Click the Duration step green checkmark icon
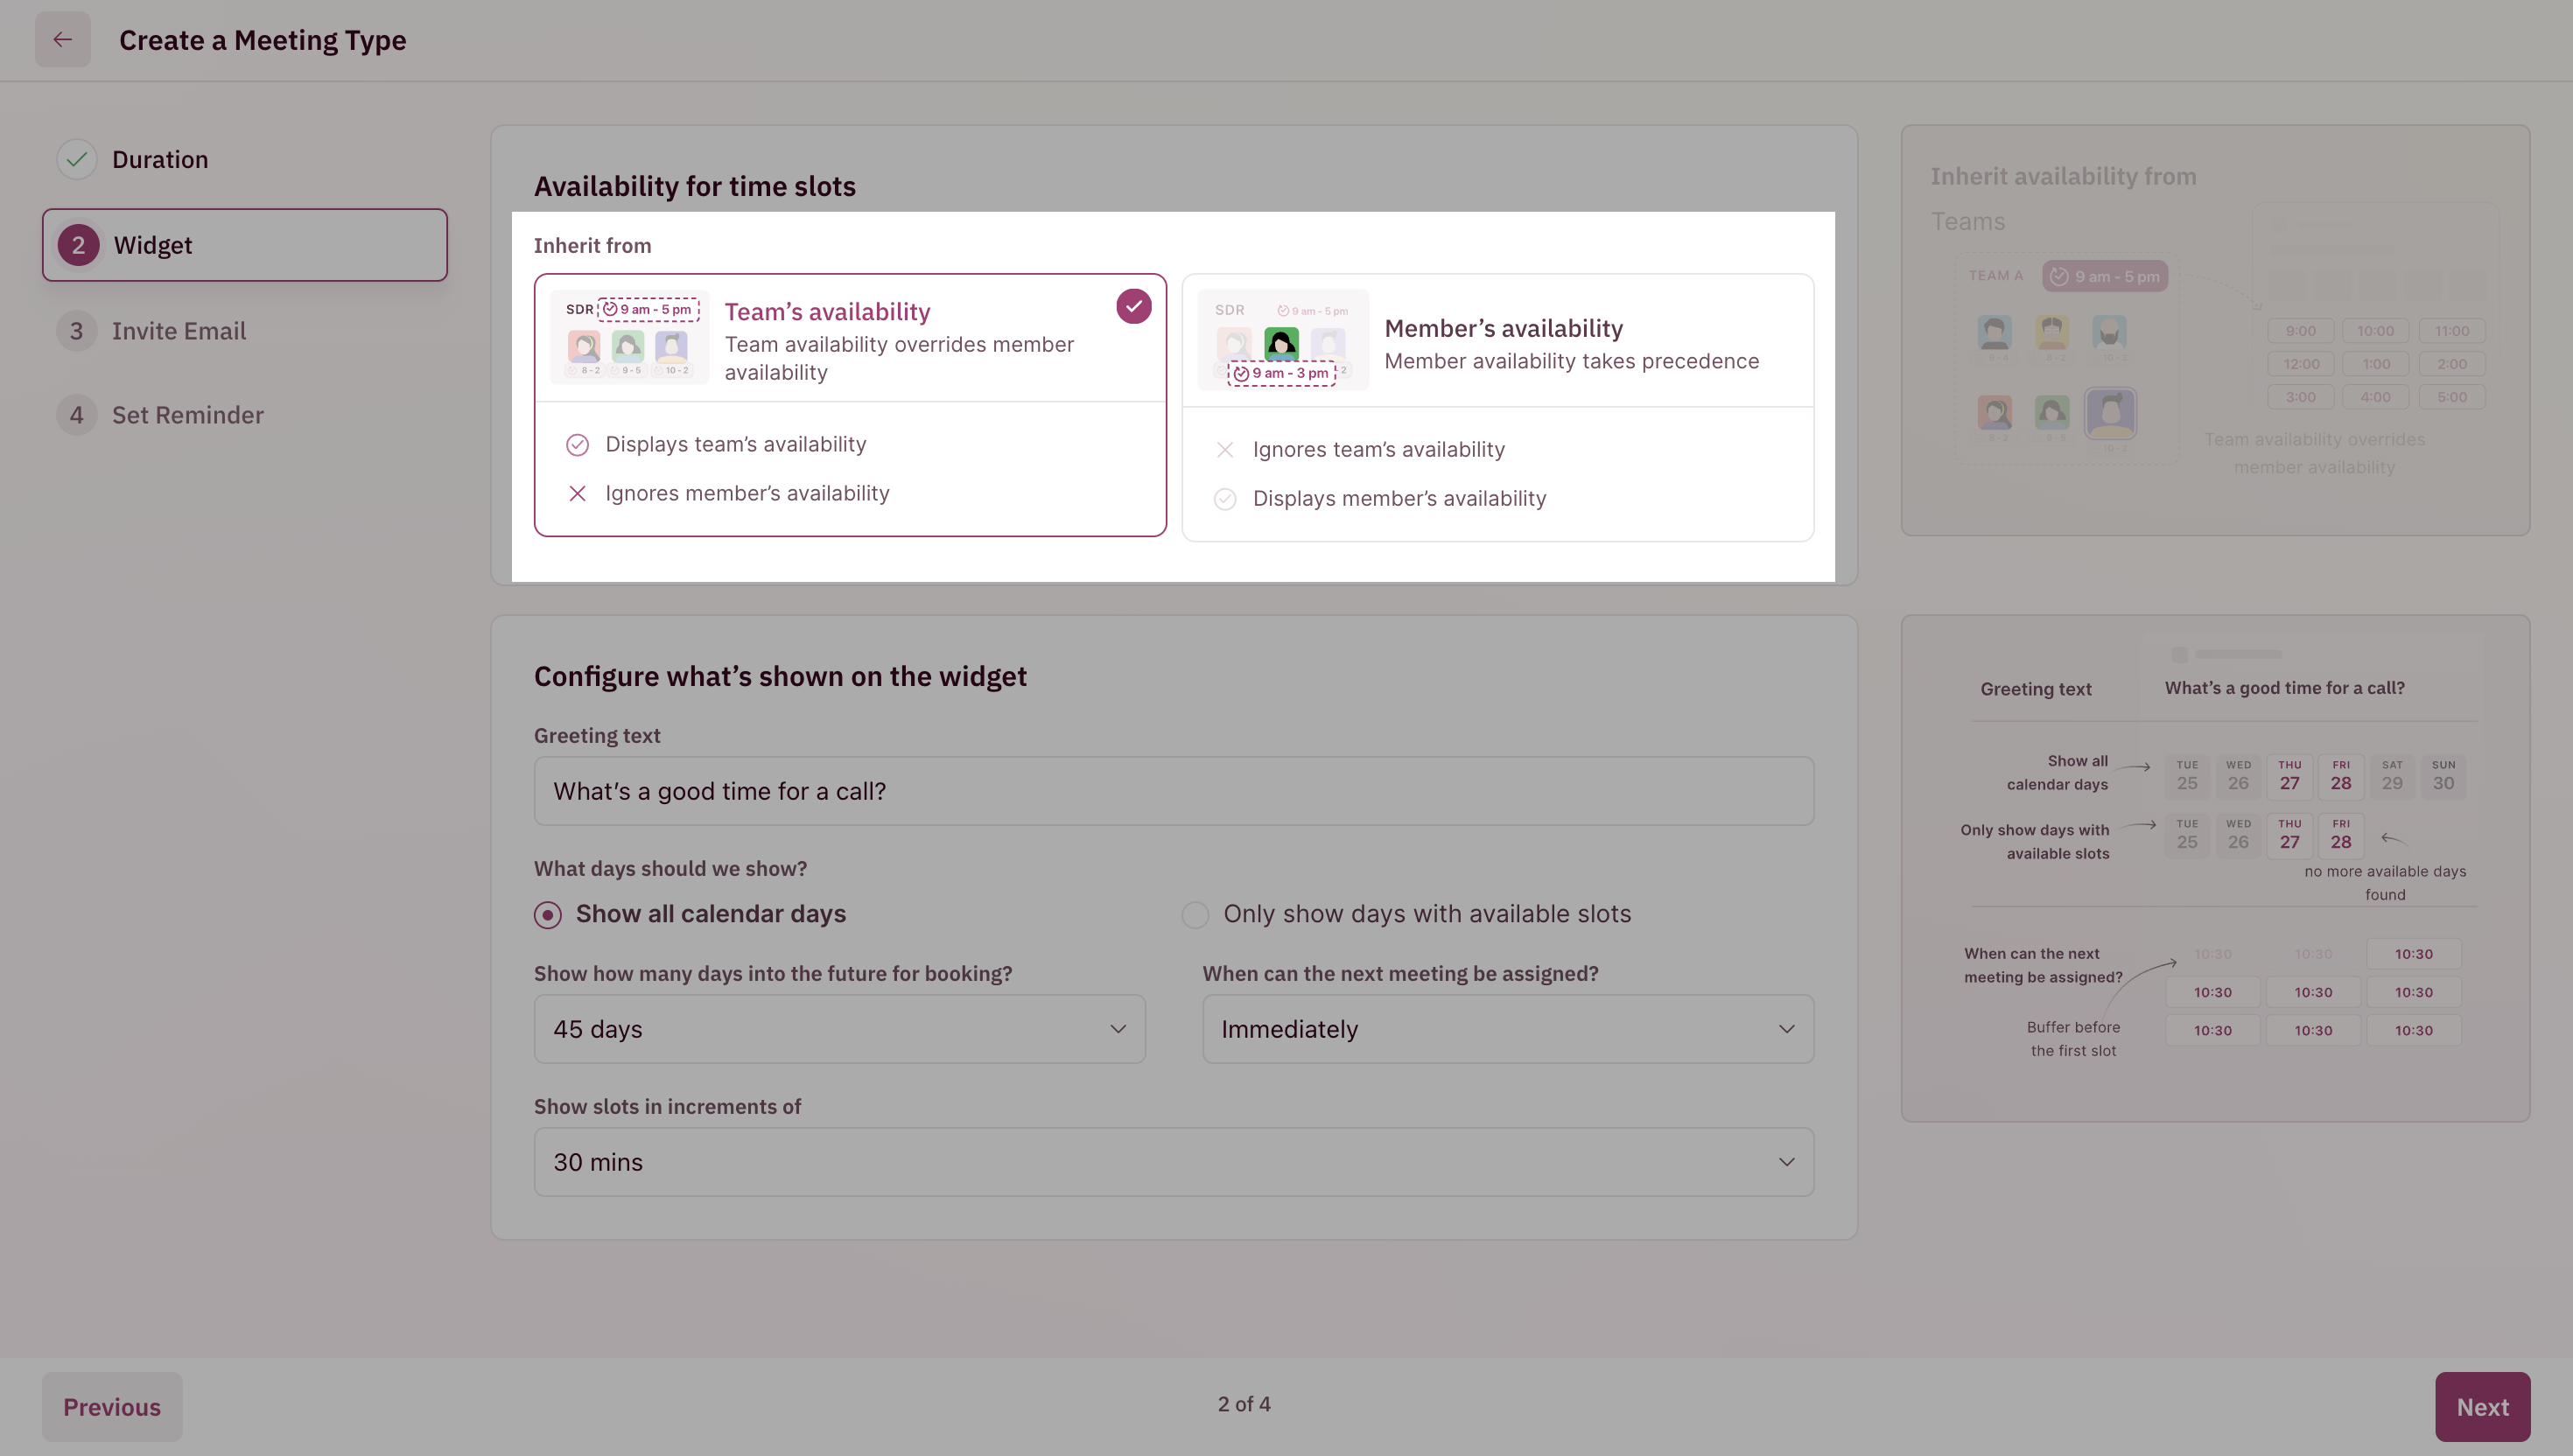The height and width of the screenshot is (1456, 2573). point(77,160)
